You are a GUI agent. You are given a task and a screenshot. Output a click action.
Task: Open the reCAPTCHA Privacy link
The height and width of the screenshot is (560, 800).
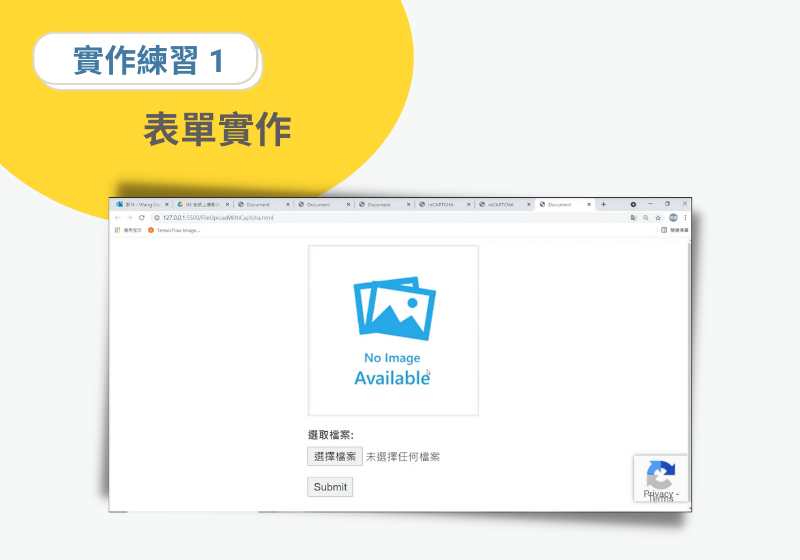[658, 494]
